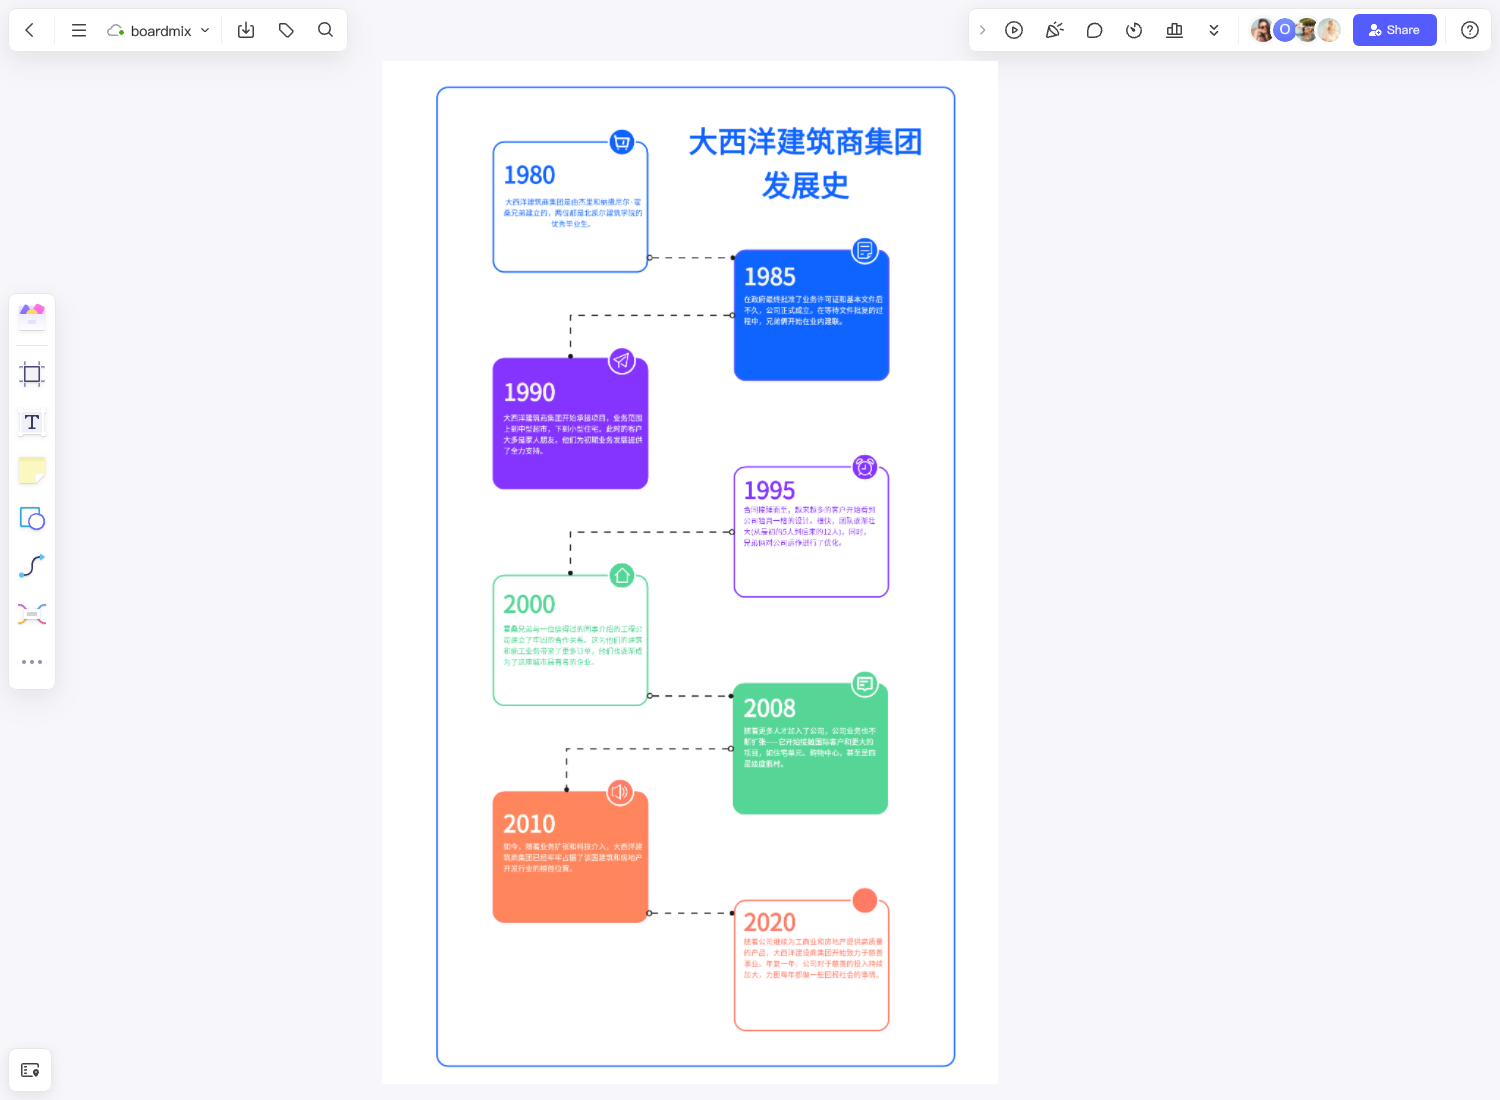Click the chat icon on 2008 card
This screenshot has height=1100, width=1500.
tap(865, 684)
